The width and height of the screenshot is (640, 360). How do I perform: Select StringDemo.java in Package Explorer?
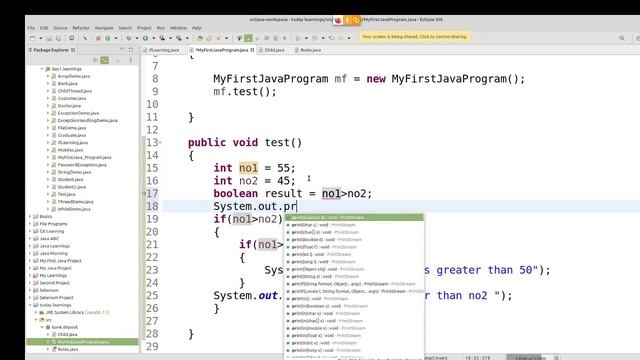click(x=74, y=172)
